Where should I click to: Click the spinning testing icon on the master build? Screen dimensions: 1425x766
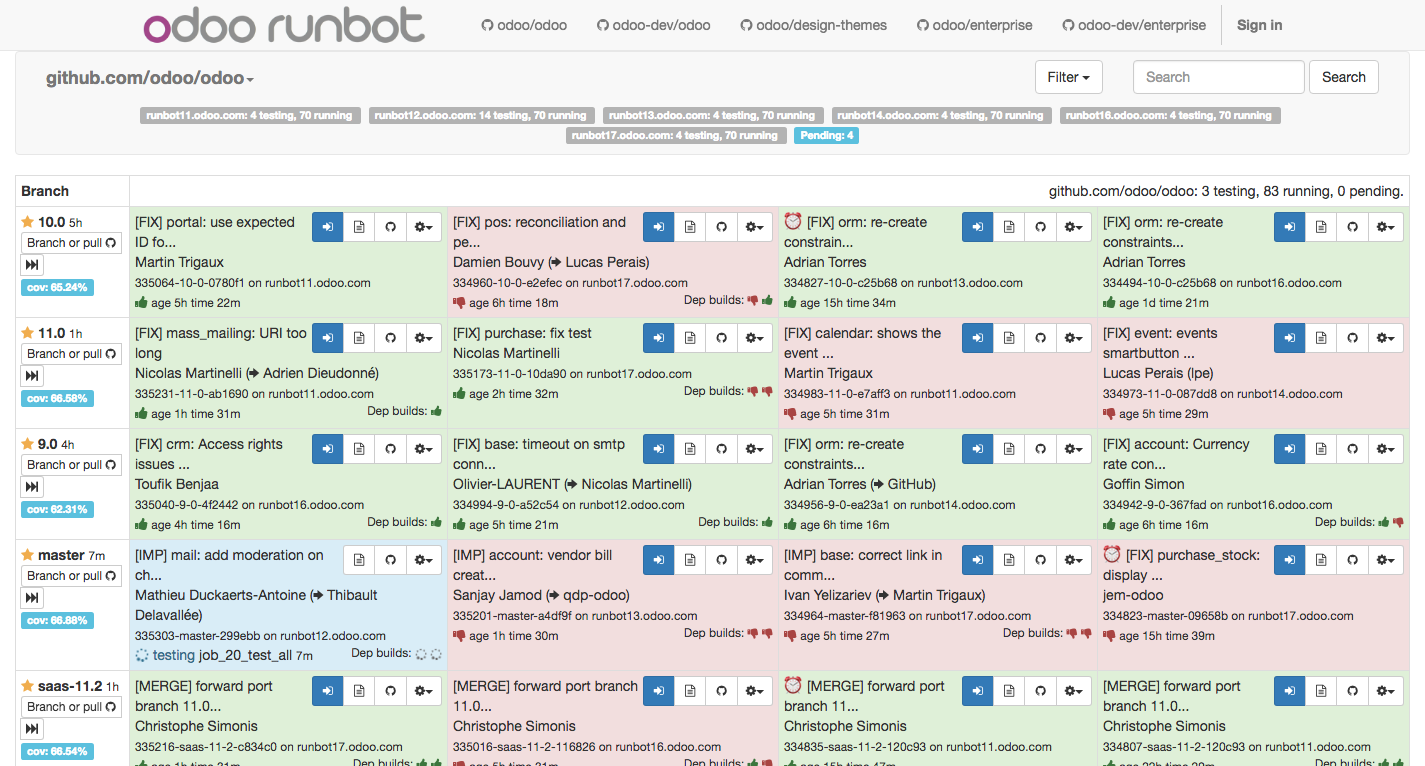coord(141,655)
